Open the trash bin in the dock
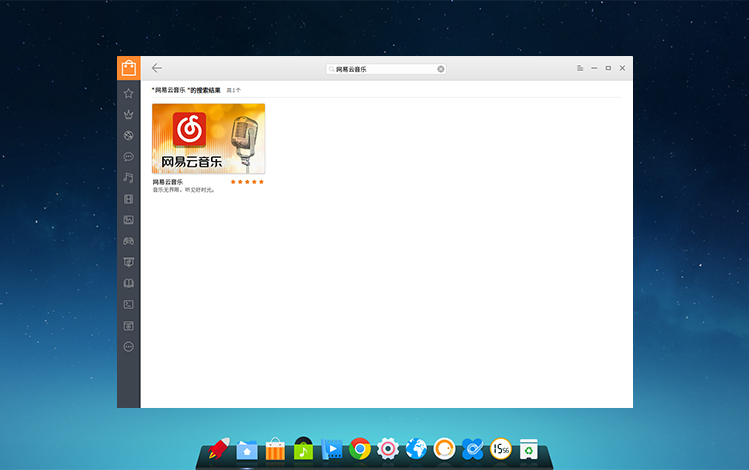749x470 pixels. point(529,449)
